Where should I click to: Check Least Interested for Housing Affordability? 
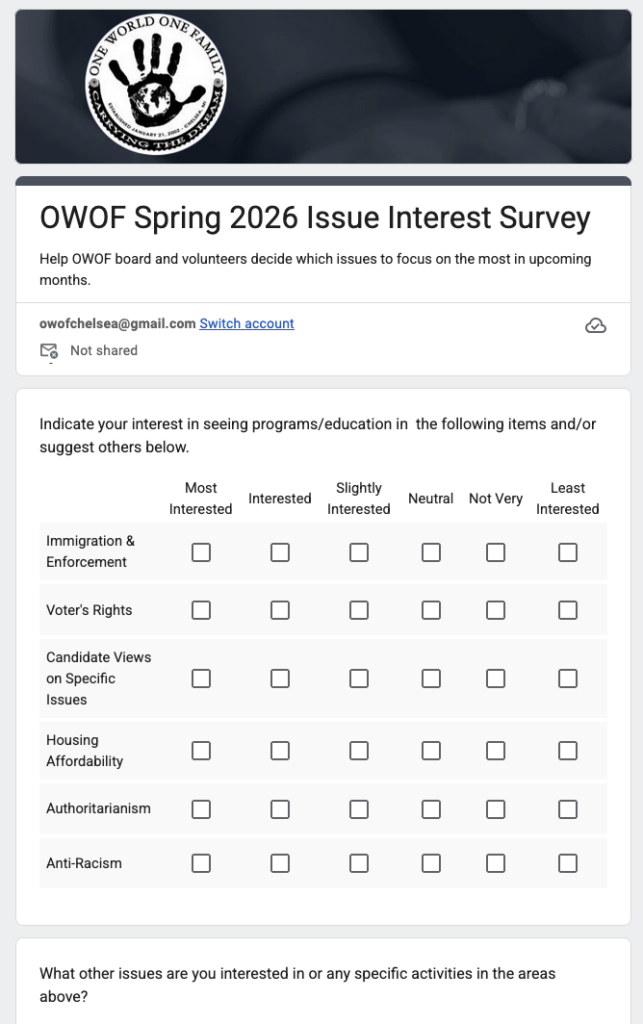(x=568, y=750)
